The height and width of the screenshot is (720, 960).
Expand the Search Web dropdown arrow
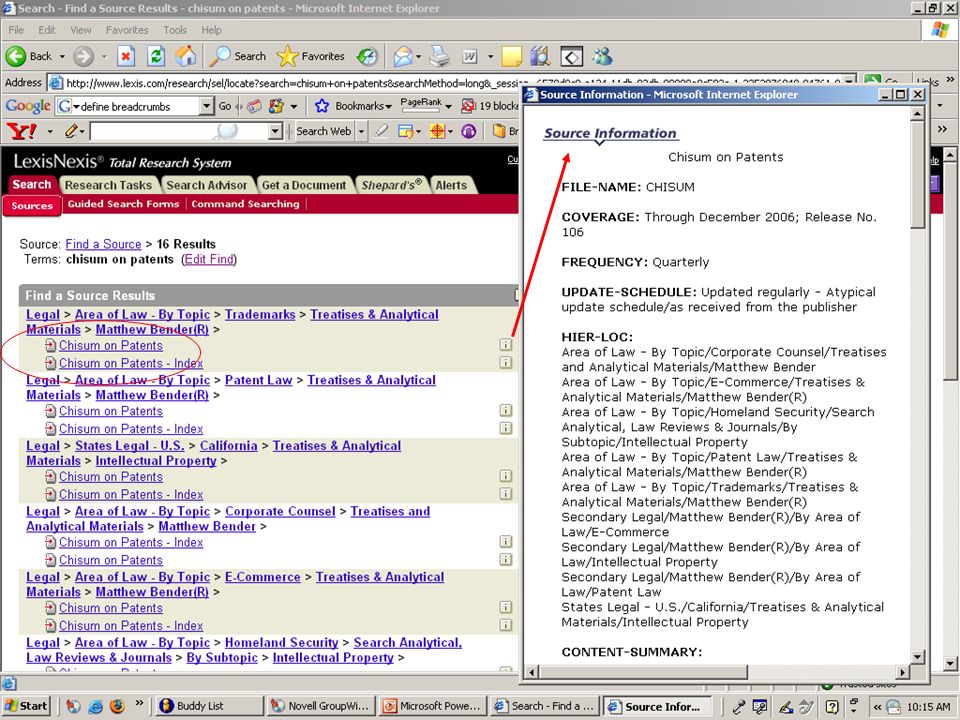point(361,131)
